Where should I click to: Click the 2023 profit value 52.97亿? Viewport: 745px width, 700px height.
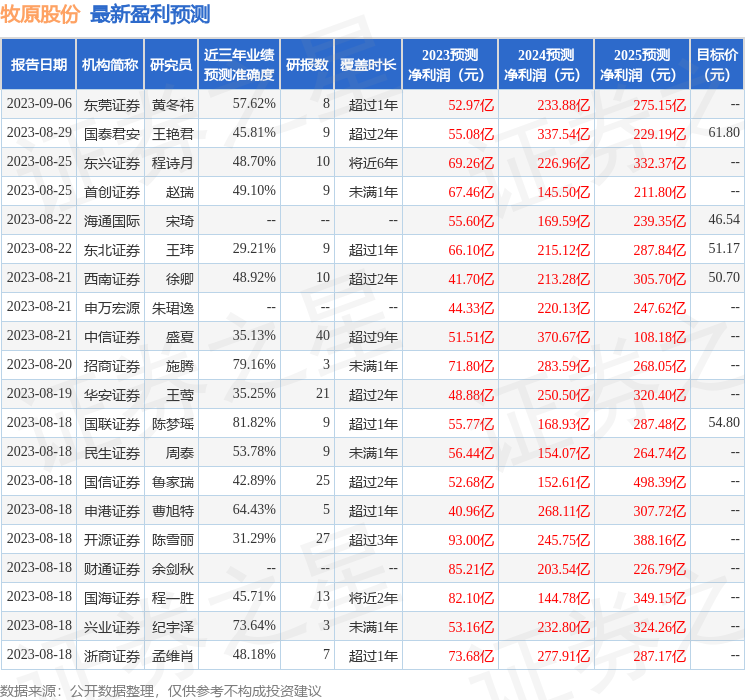coord(471,105)
